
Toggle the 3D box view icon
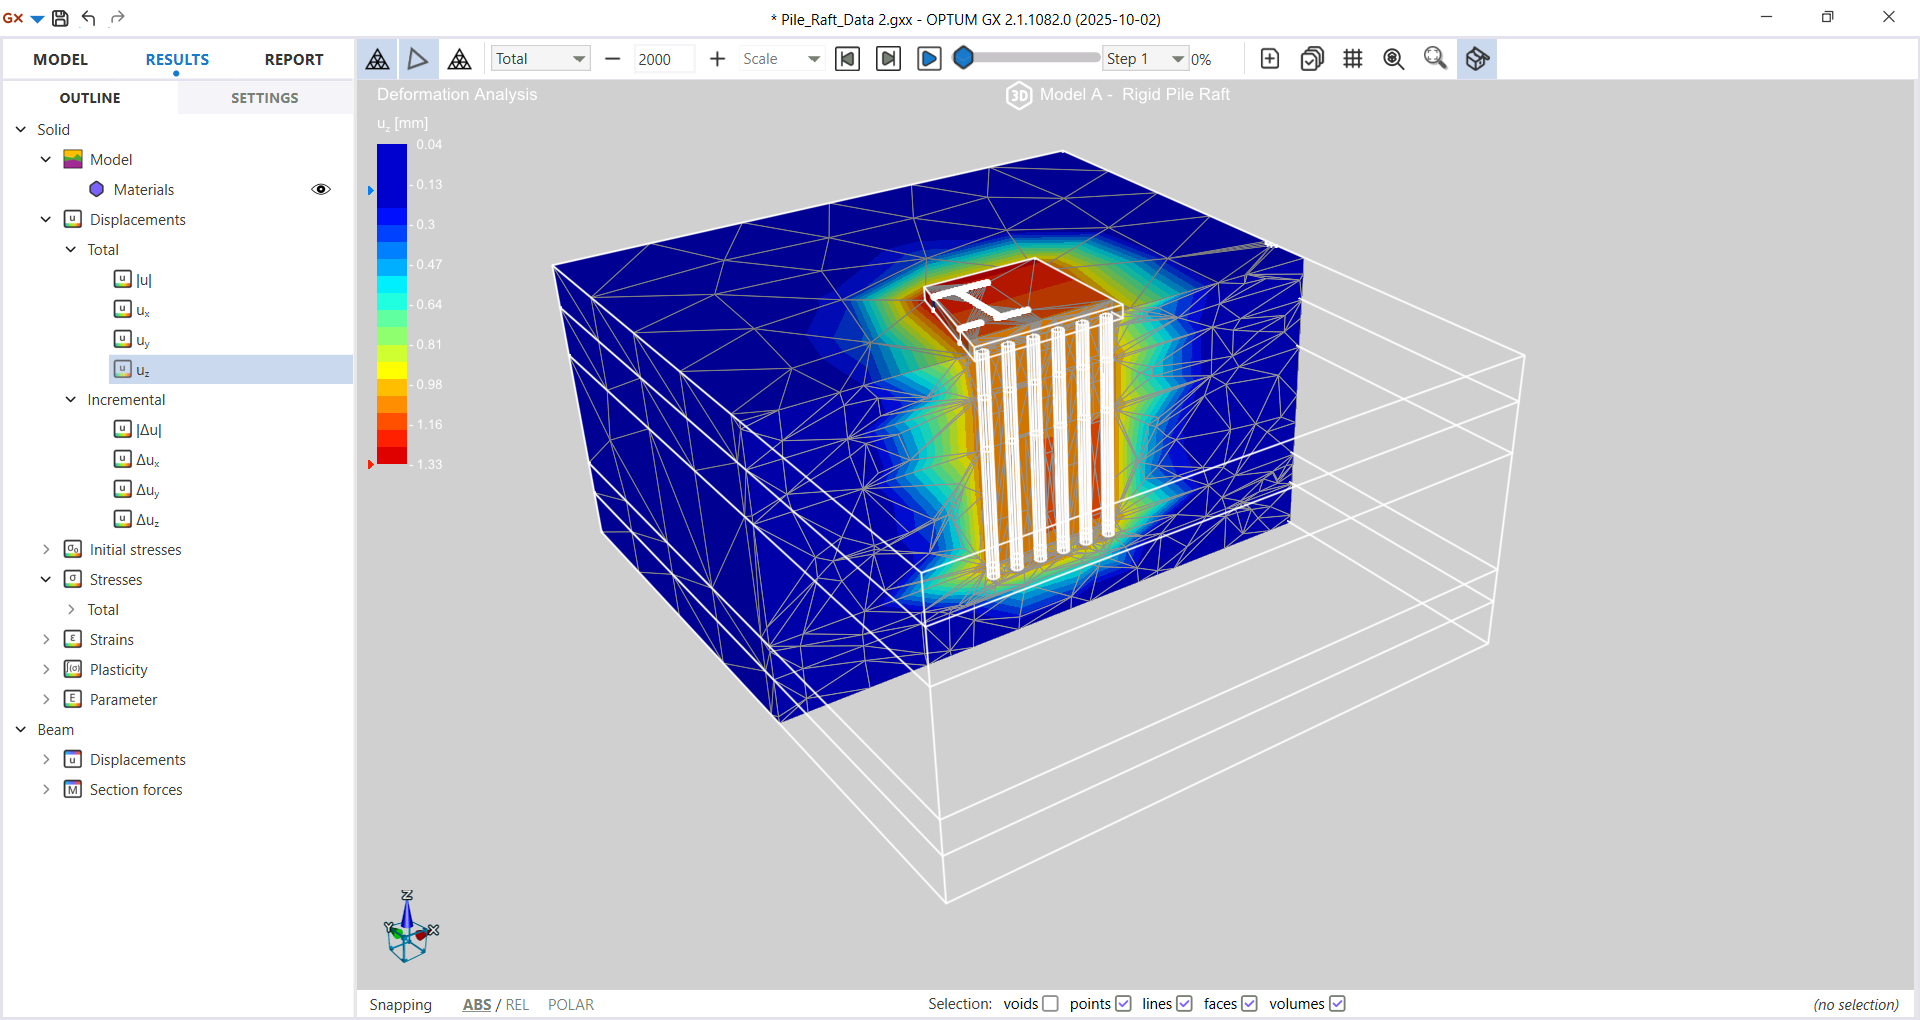pyautogui.click(x=1476, y=59)
